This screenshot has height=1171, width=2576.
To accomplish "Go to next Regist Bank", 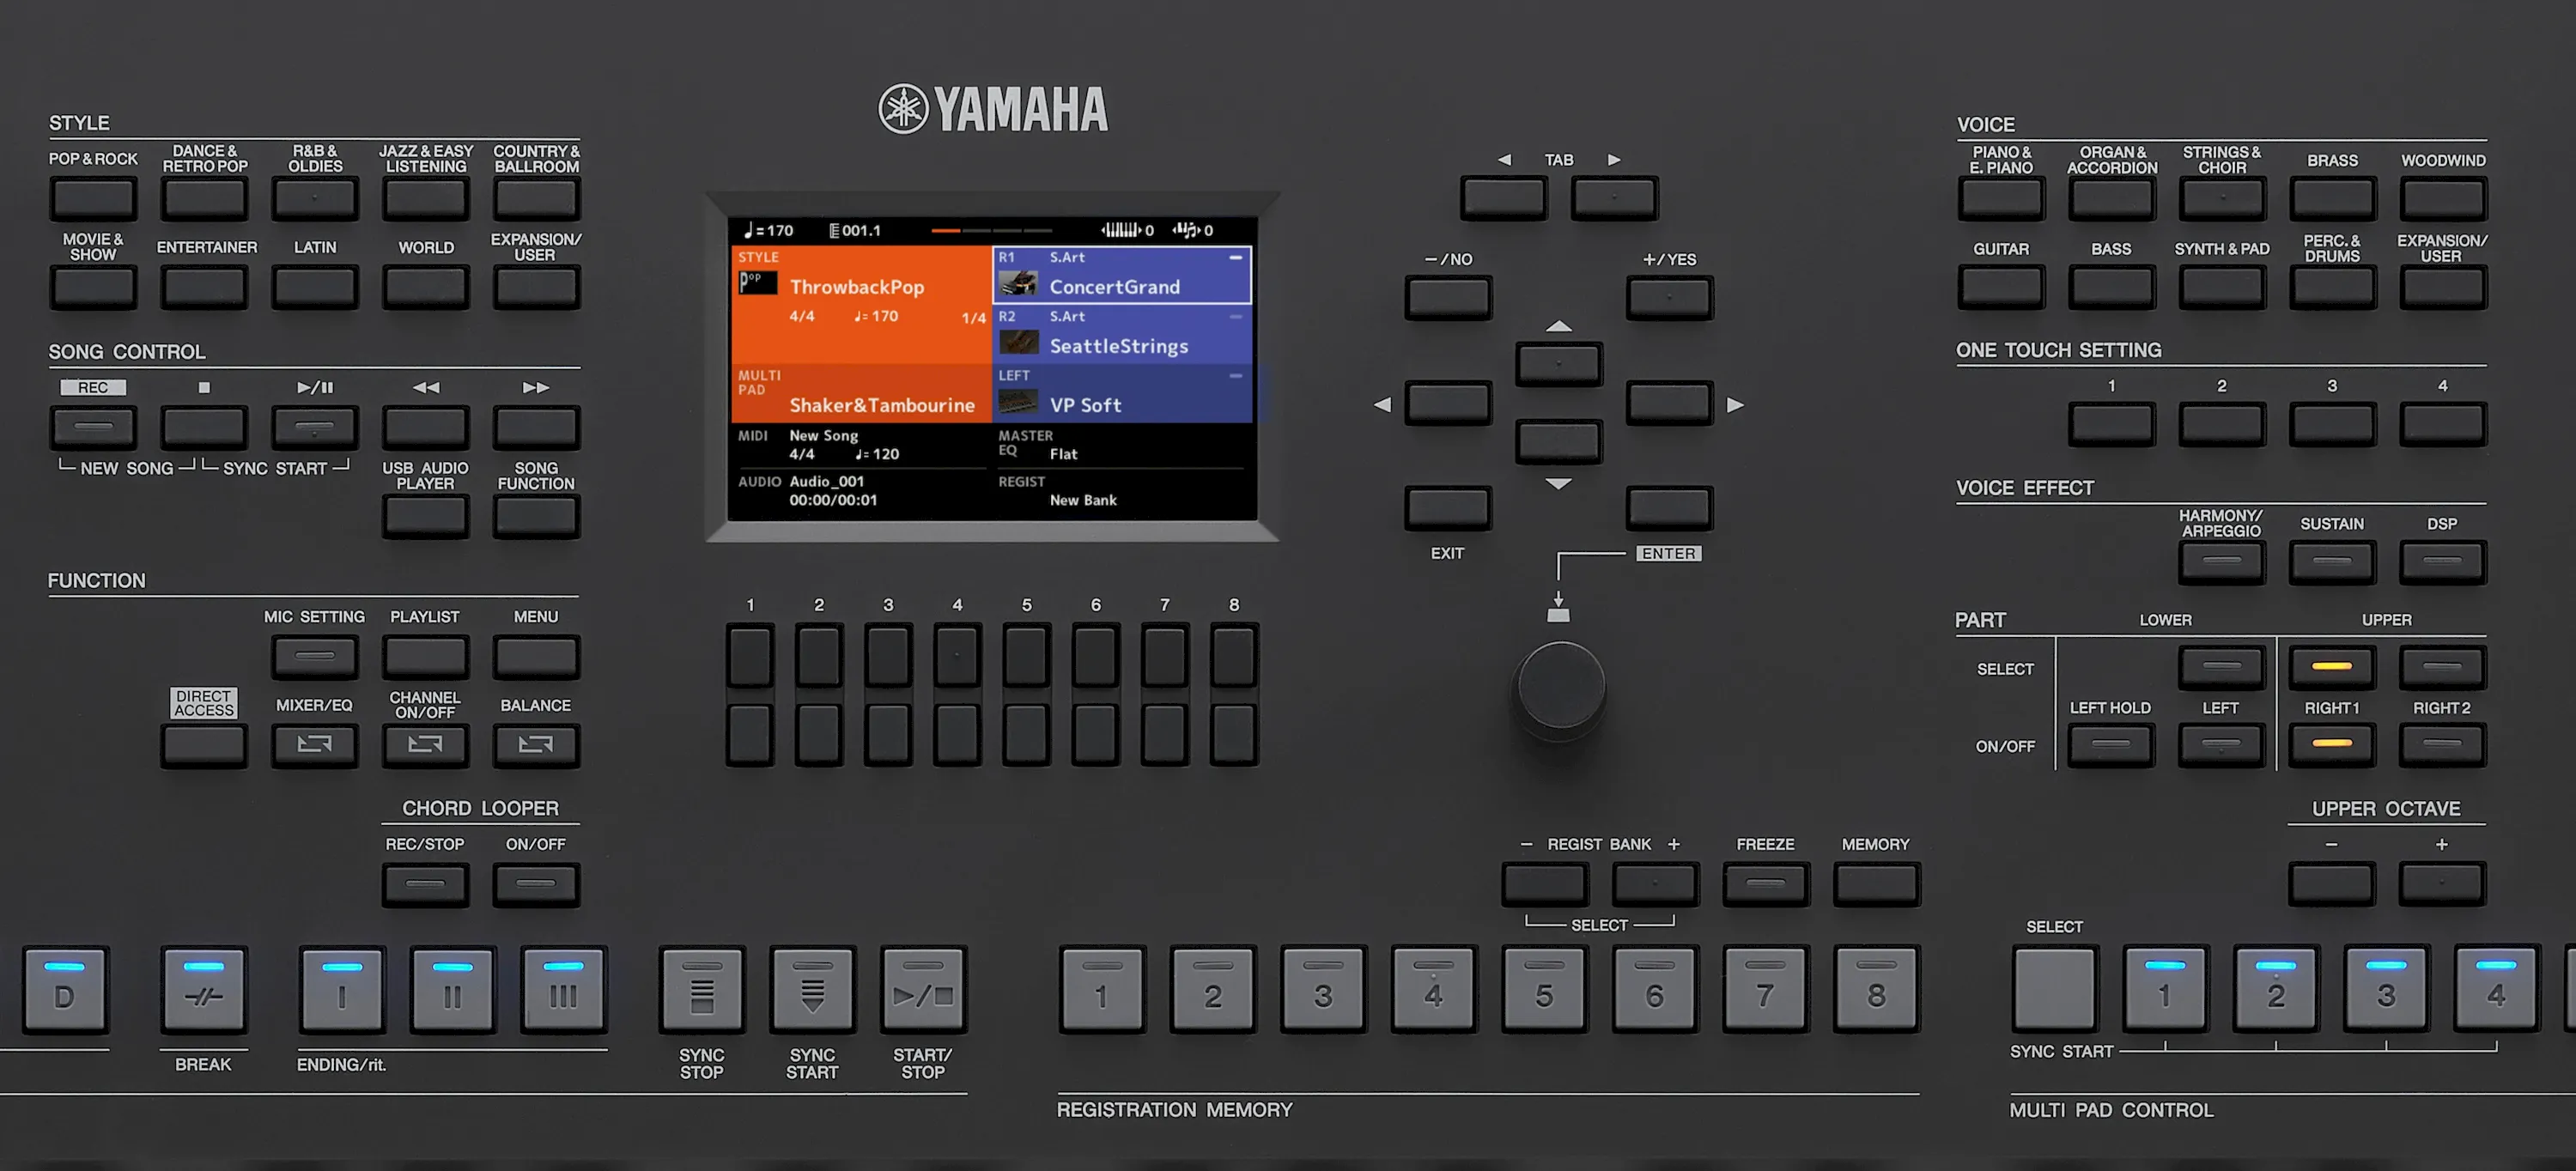I will tap(1655, 884).
